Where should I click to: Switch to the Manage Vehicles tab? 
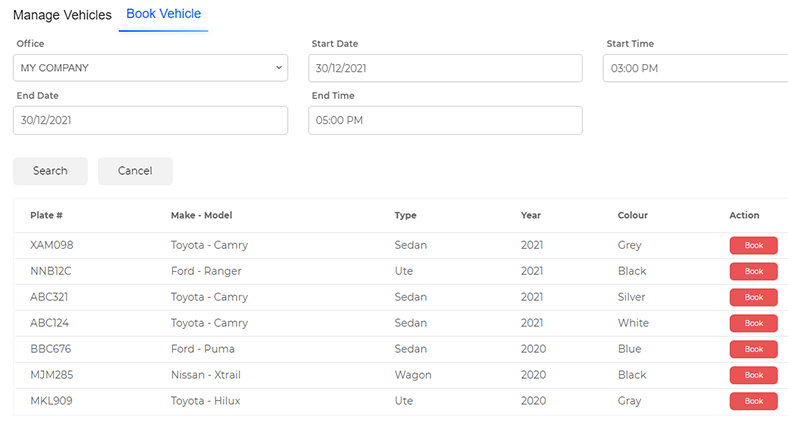point(62,15)
